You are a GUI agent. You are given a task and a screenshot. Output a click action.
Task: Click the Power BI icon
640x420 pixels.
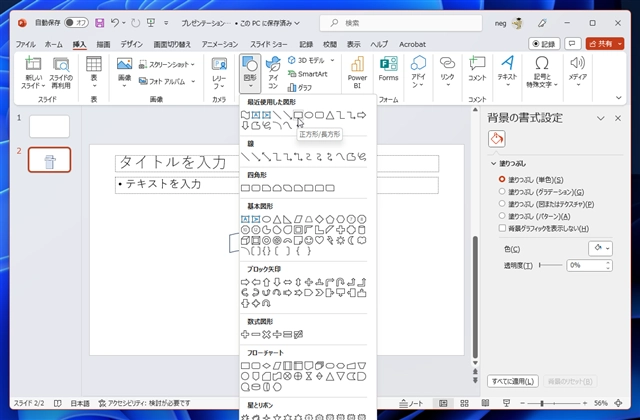pos(357,73)
